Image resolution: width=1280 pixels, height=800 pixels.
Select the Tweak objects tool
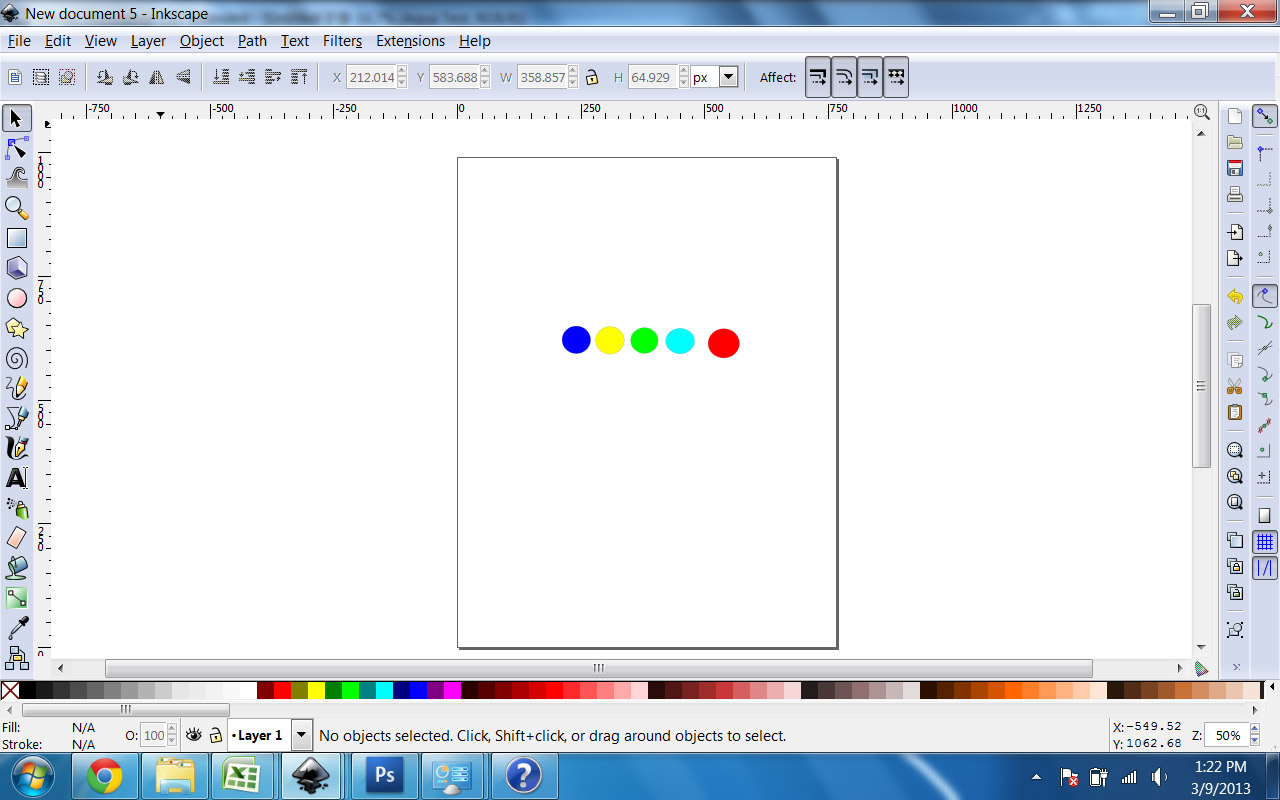pyautogui.click(x=17, y=178)
